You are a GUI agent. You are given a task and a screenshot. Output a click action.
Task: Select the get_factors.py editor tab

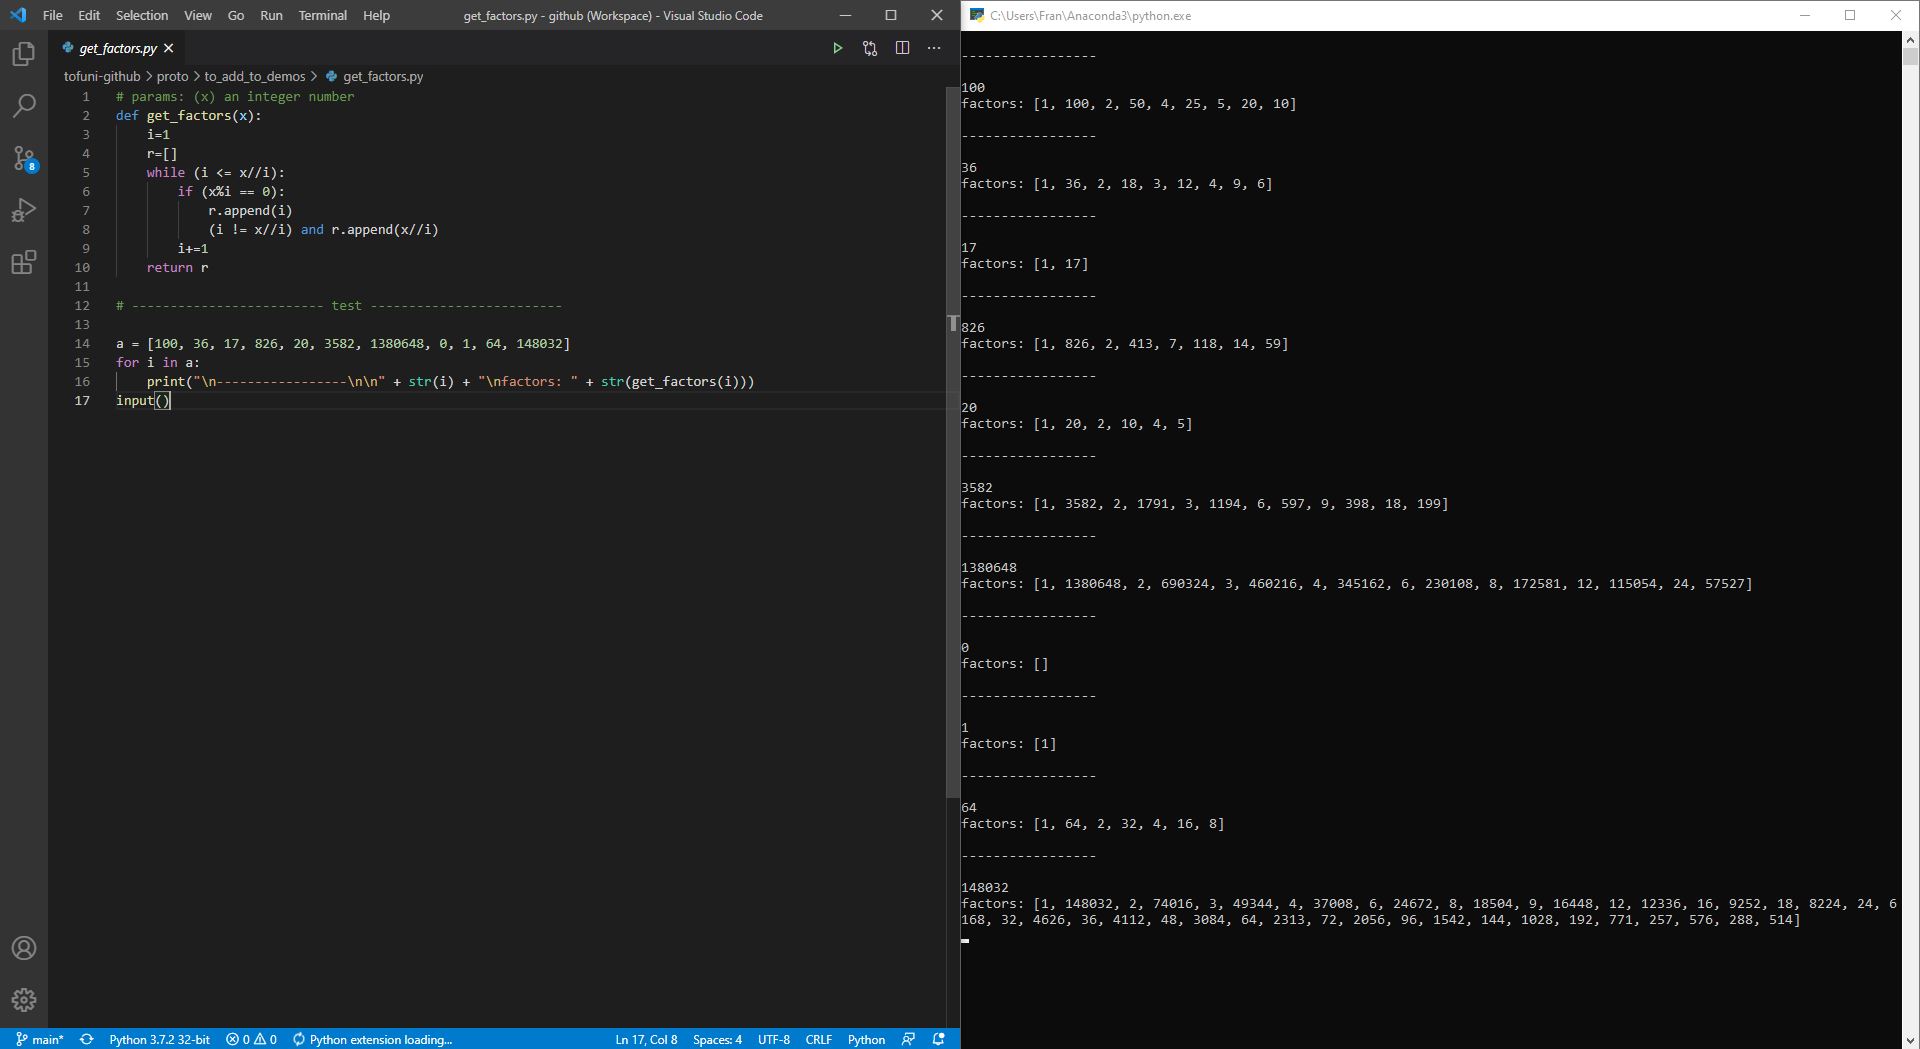[x=118, y=48]
